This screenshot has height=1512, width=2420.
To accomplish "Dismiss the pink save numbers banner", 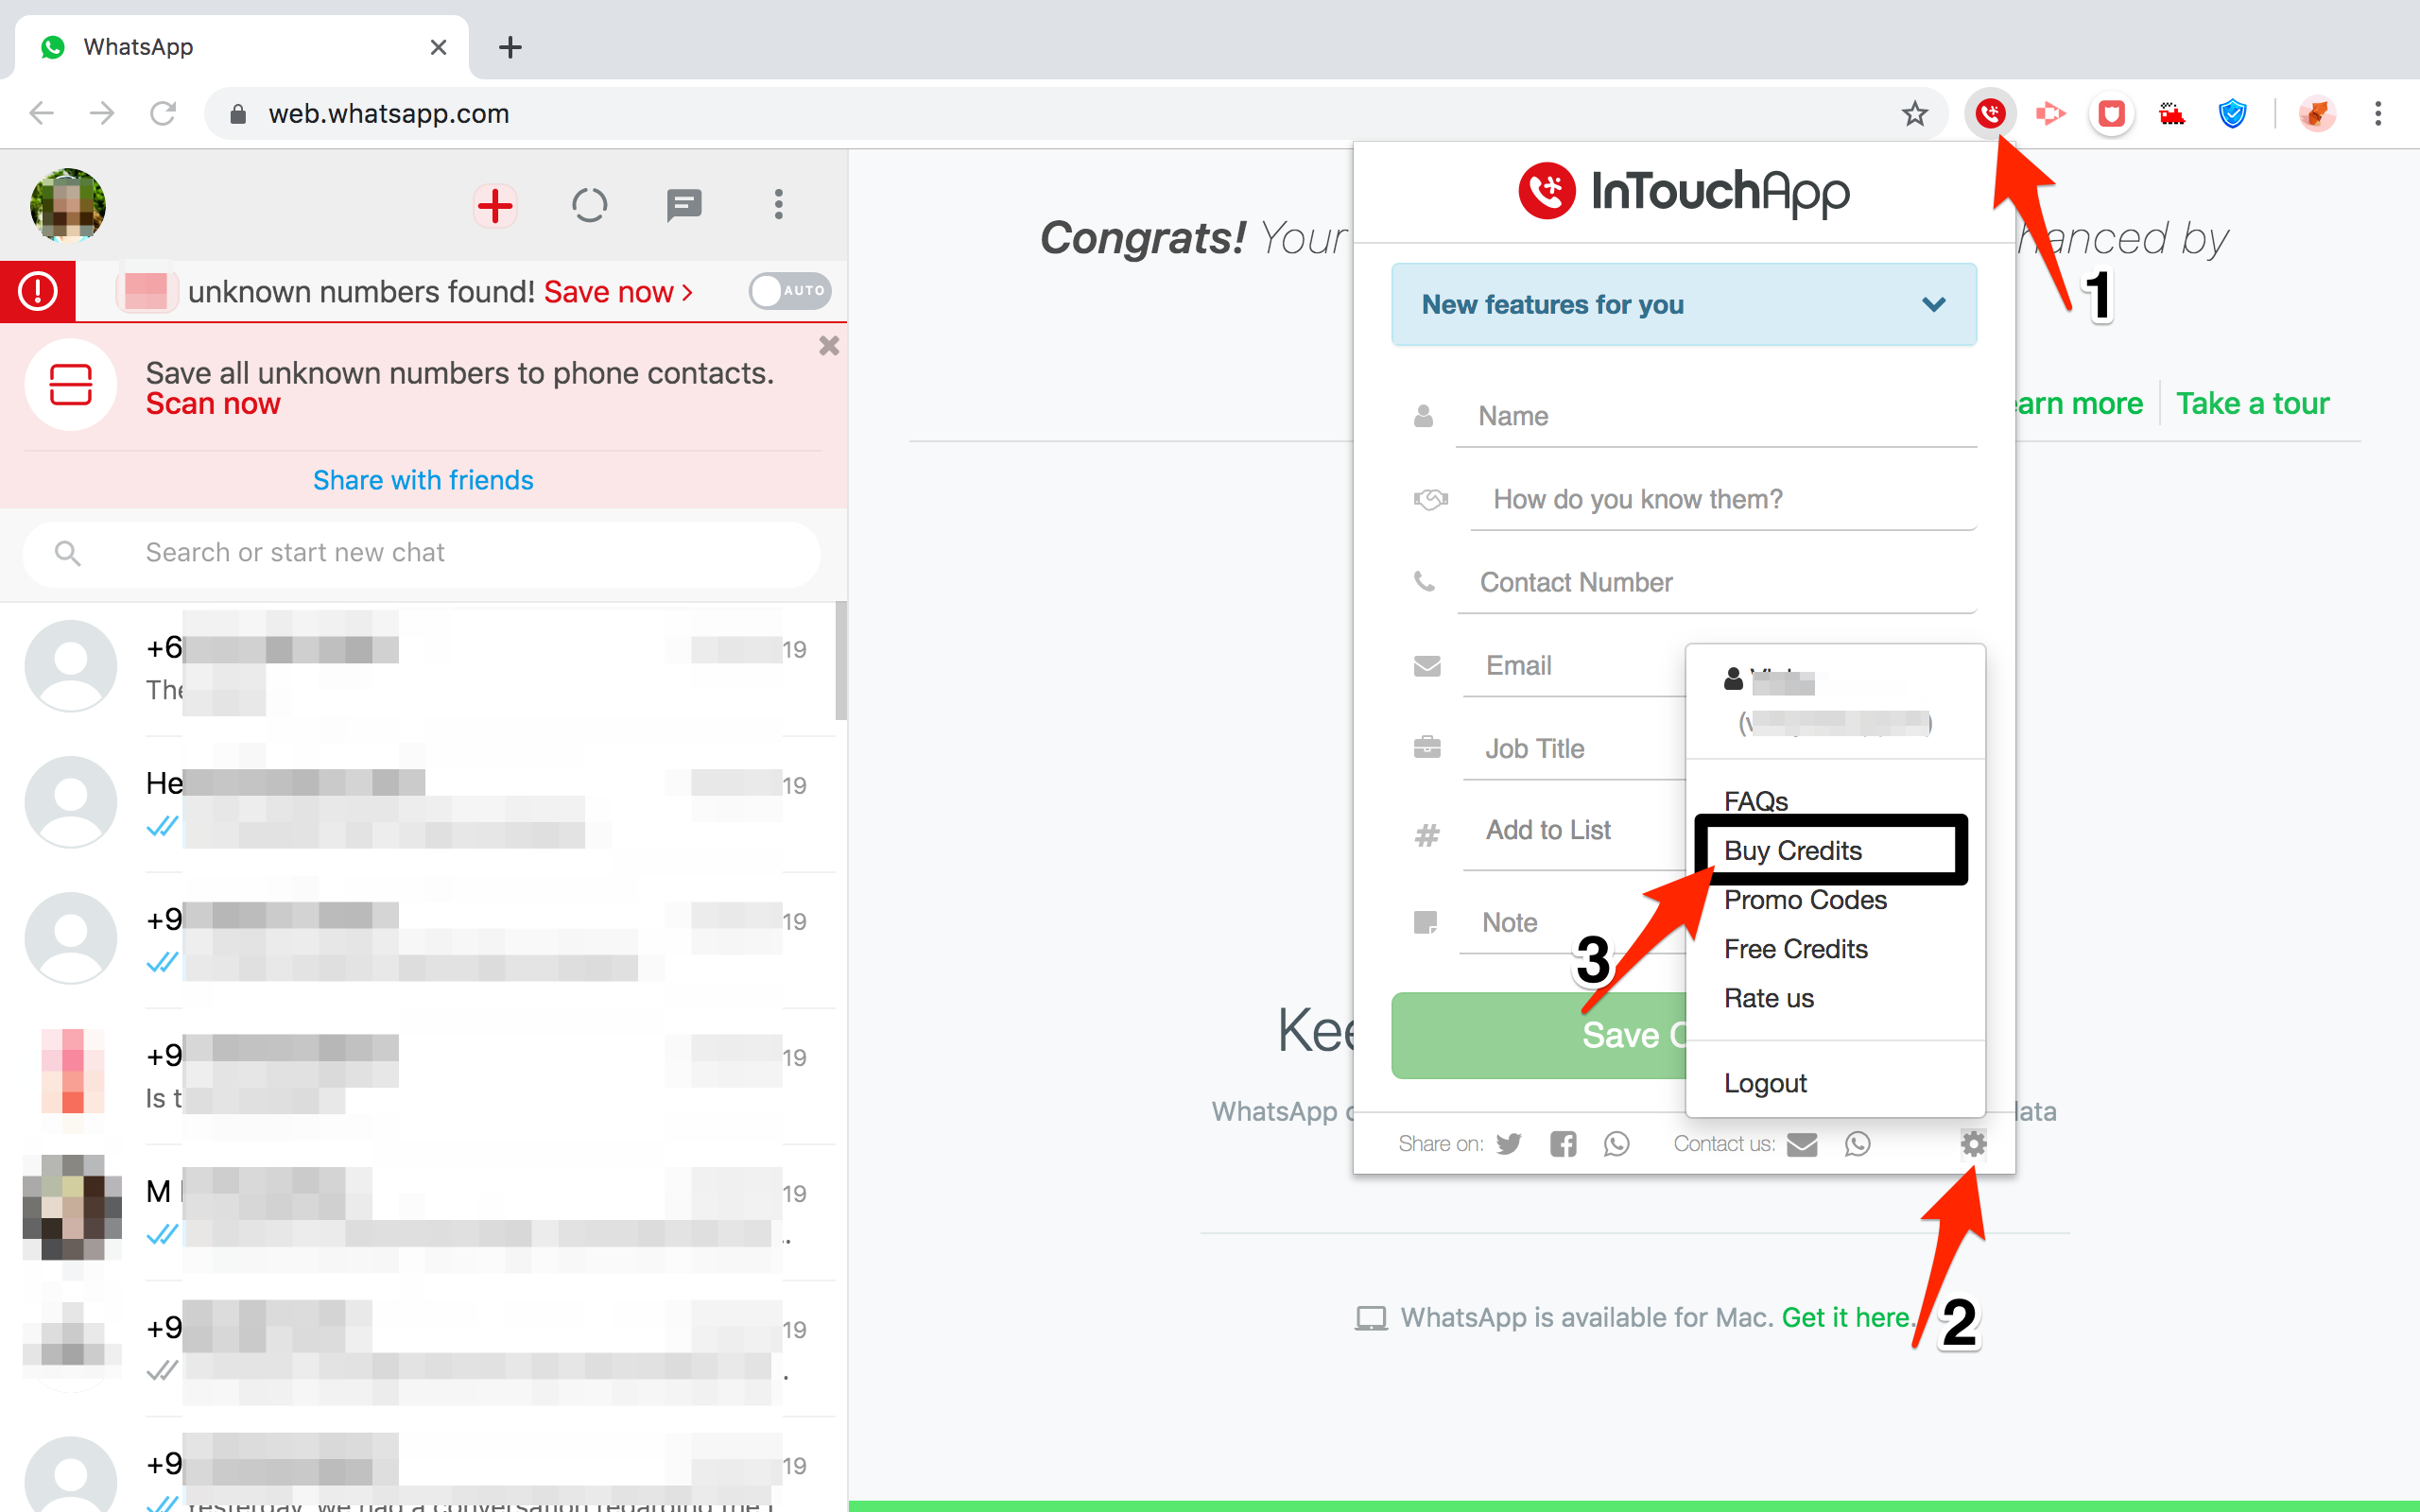I will pos(828,346).
